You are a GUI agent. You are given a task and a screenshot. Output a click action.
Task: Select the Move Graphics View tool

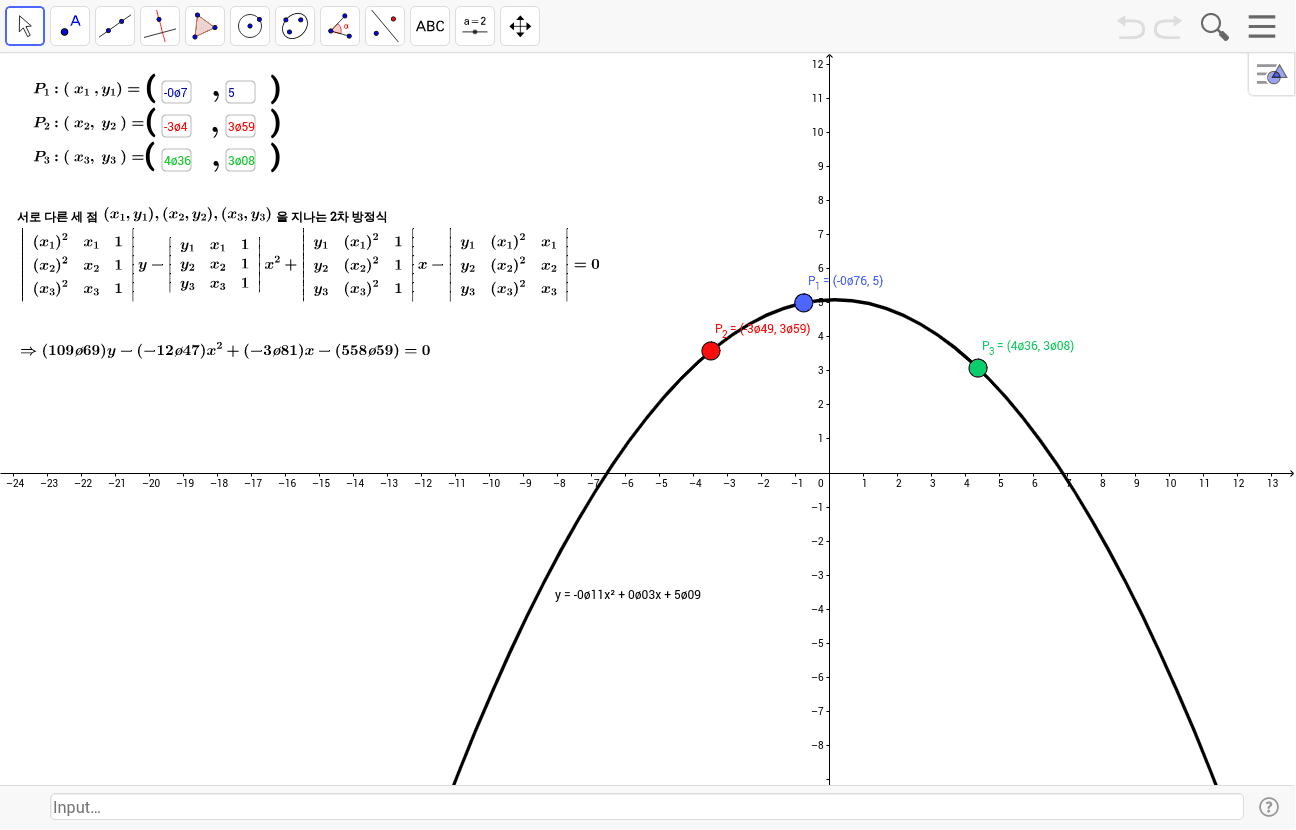pyautogui.click(x=519, y=26)
